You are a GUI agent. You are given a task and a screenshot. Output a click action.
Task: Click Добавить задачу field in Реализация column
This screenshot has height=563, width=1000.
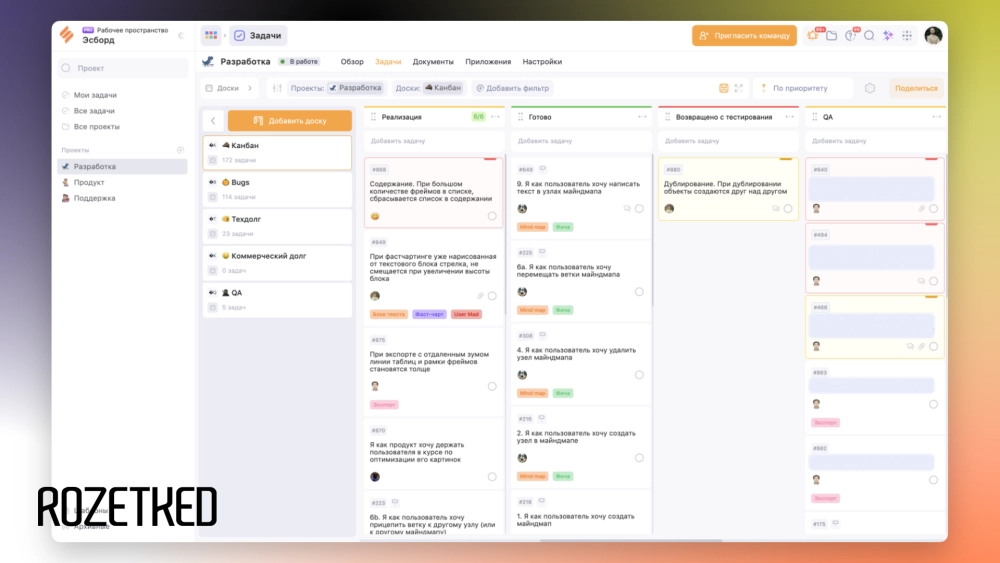pyautogui.click(x=434, y=141)
